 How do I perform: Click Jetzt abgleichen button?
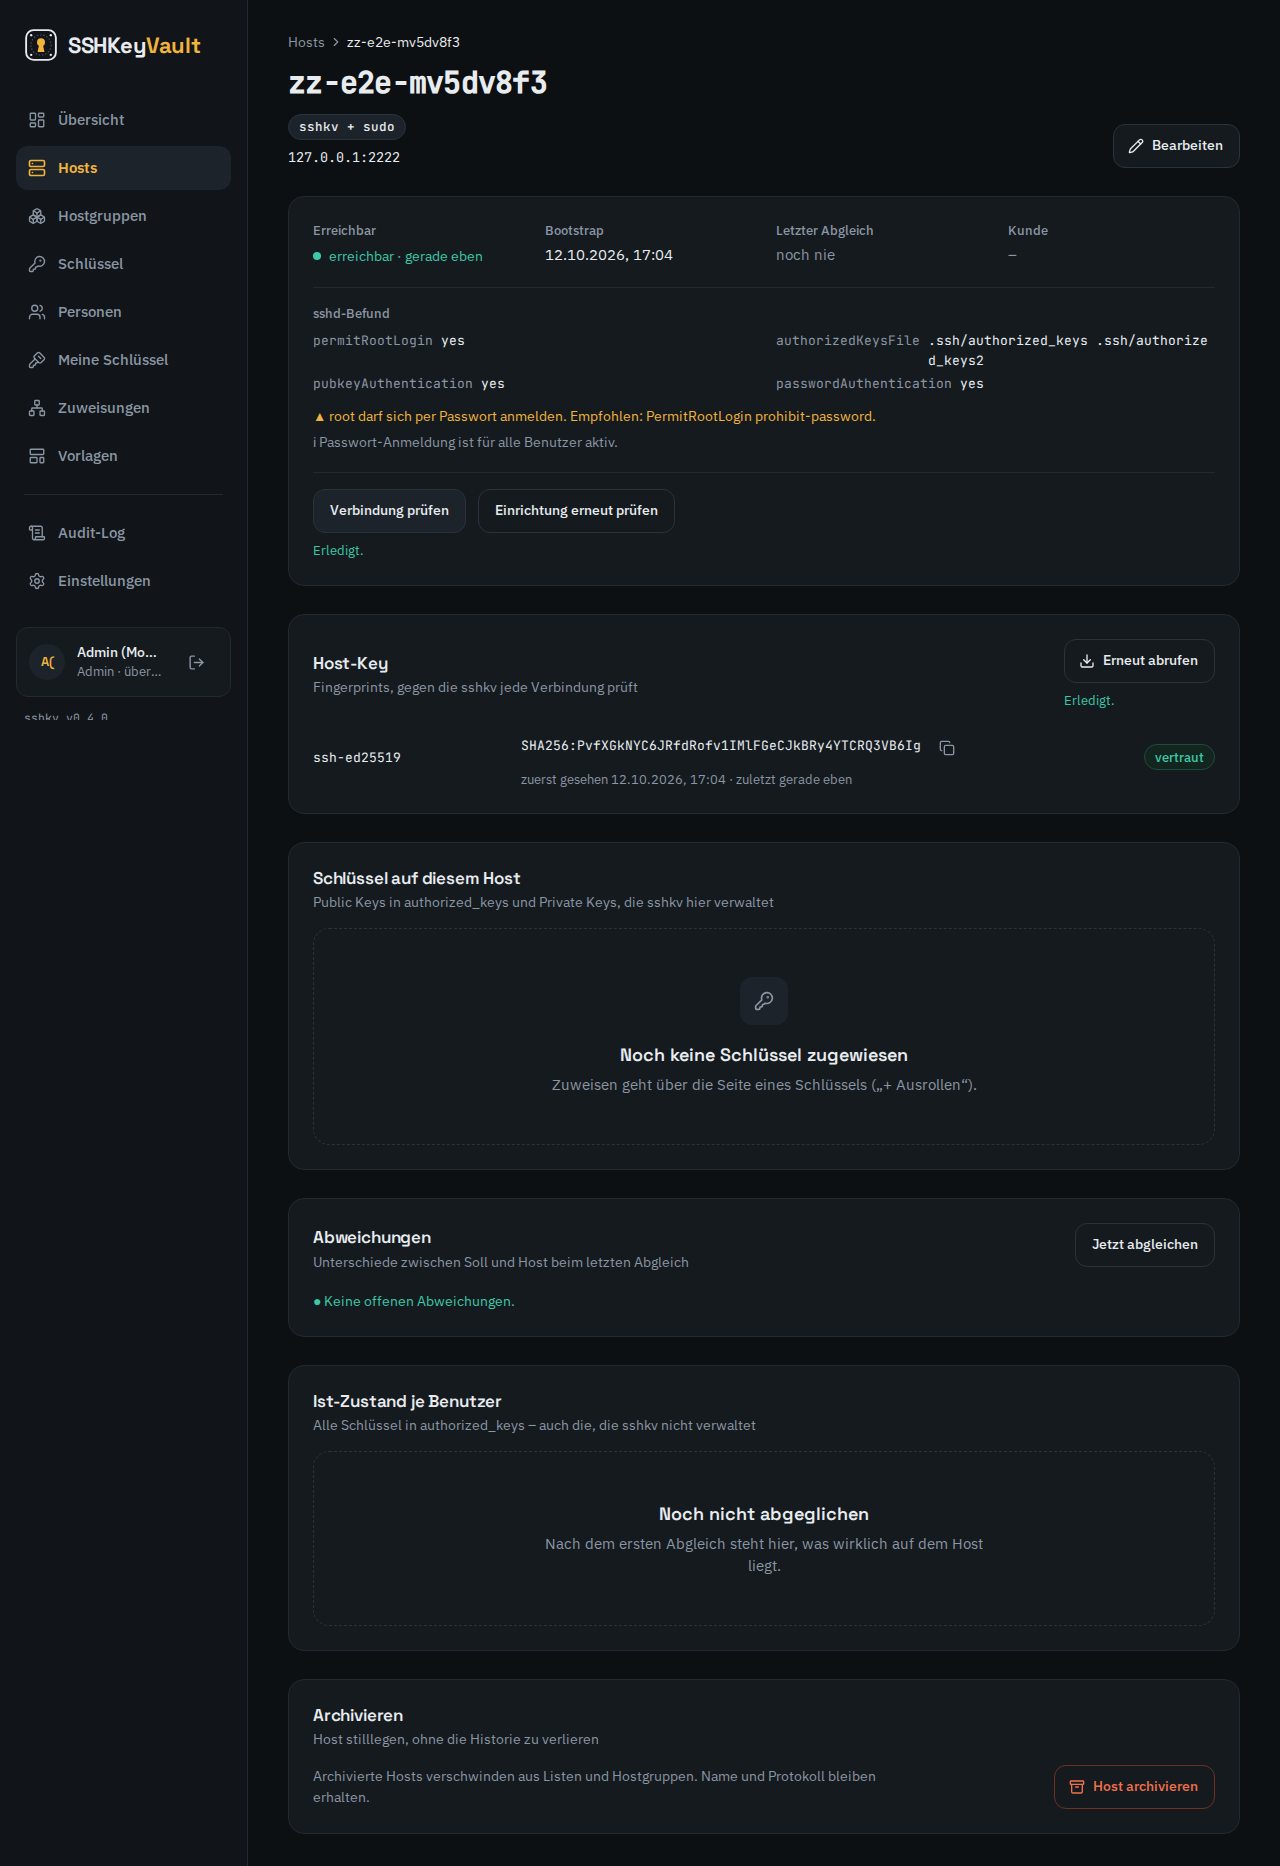click(1145, 1245)
